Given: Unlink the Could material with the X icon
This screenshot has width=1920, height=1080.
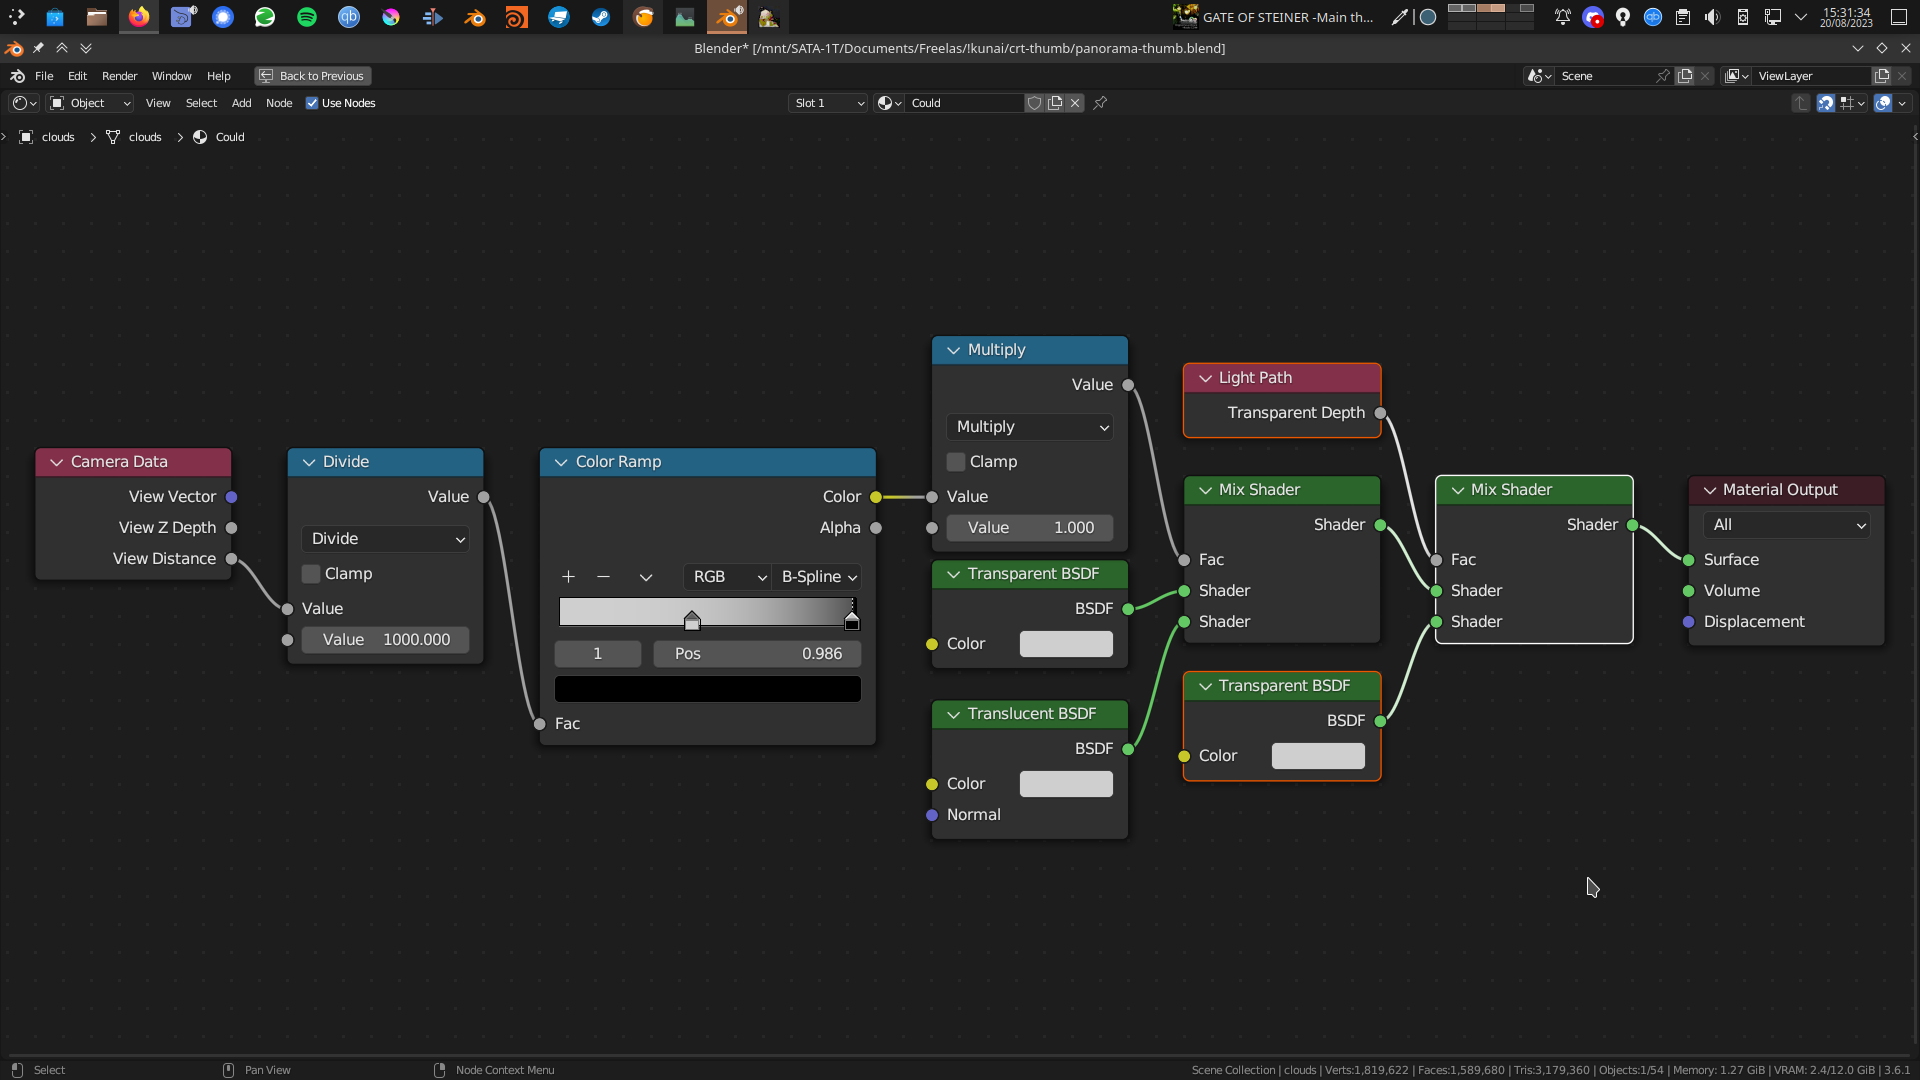Looking at the screenshot, I should [1075, 103].
